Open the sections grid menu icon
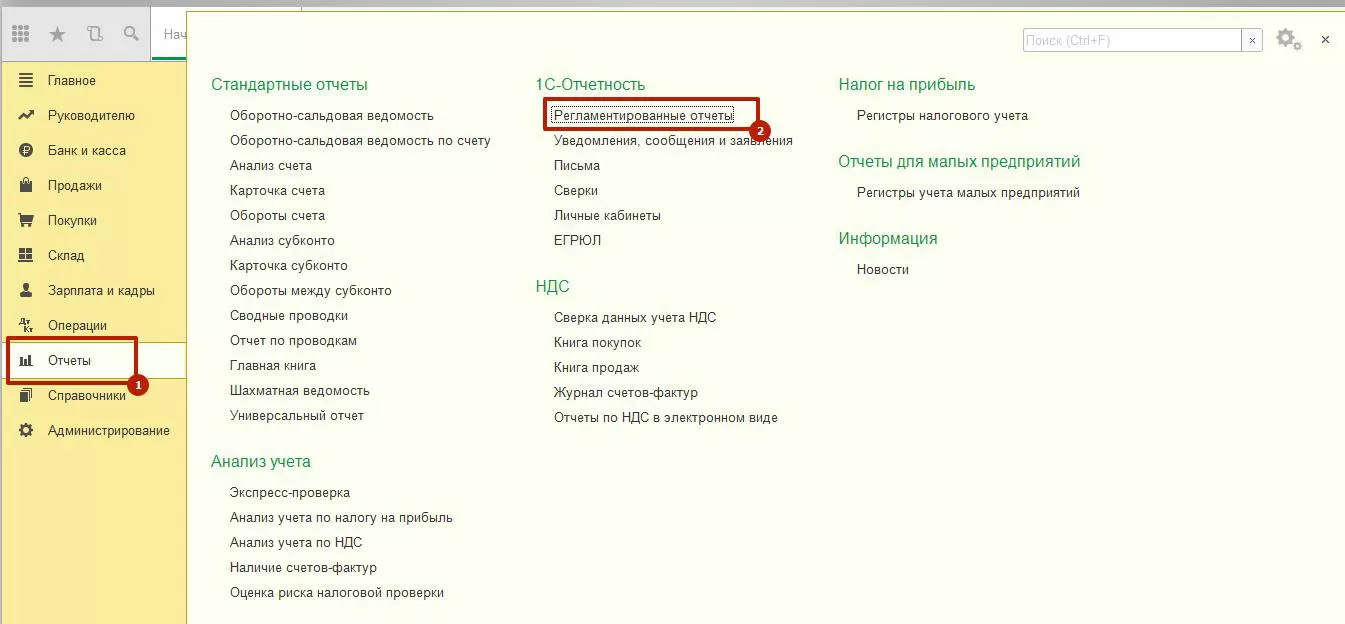1345x624 pixels. click(21, 34)
